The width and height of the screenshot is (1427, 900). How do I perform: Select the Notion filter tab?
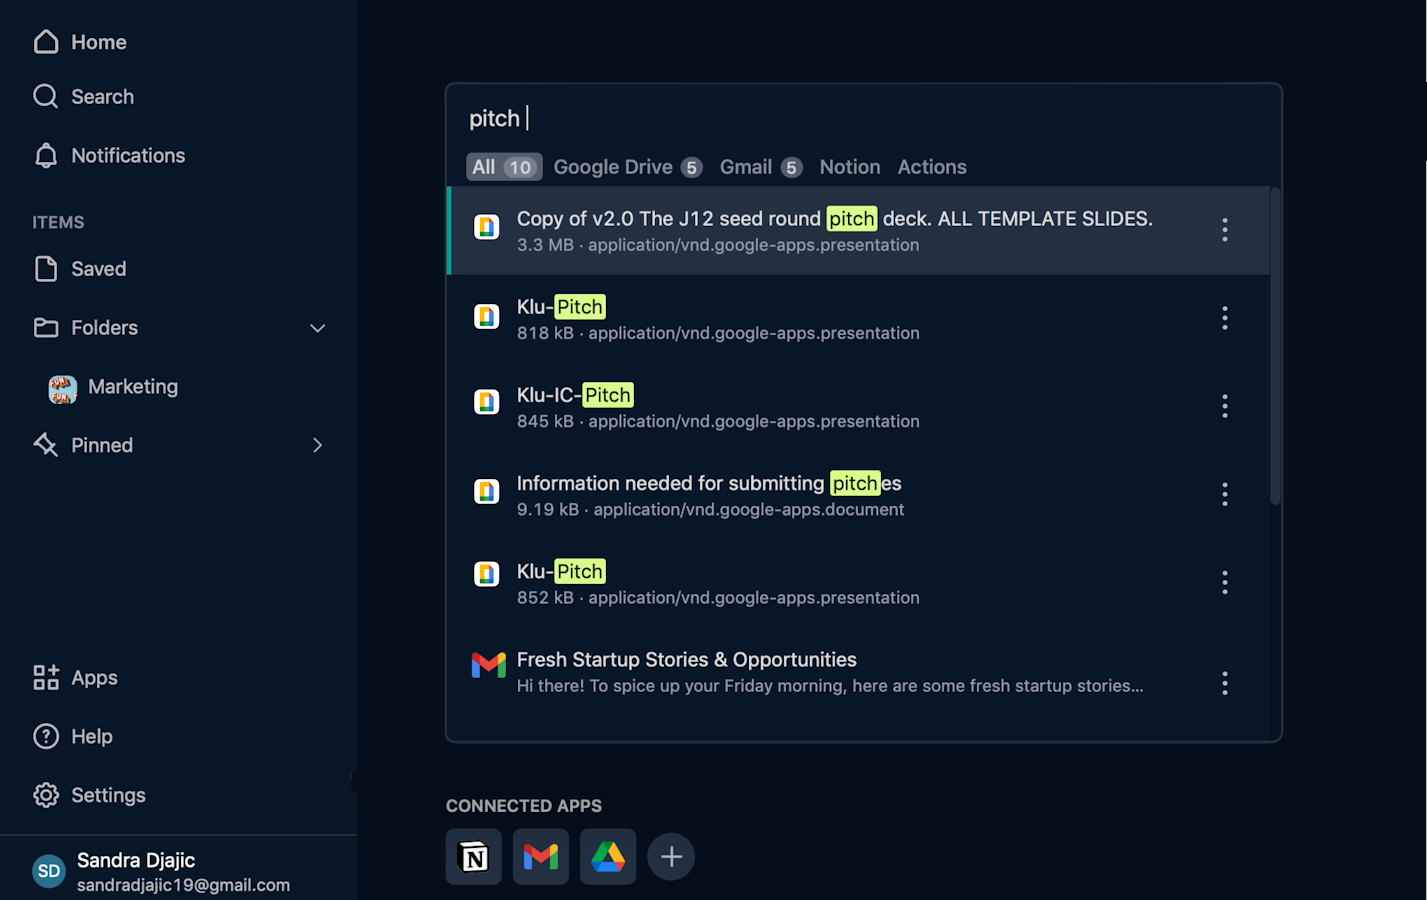[x=849, y=167]
